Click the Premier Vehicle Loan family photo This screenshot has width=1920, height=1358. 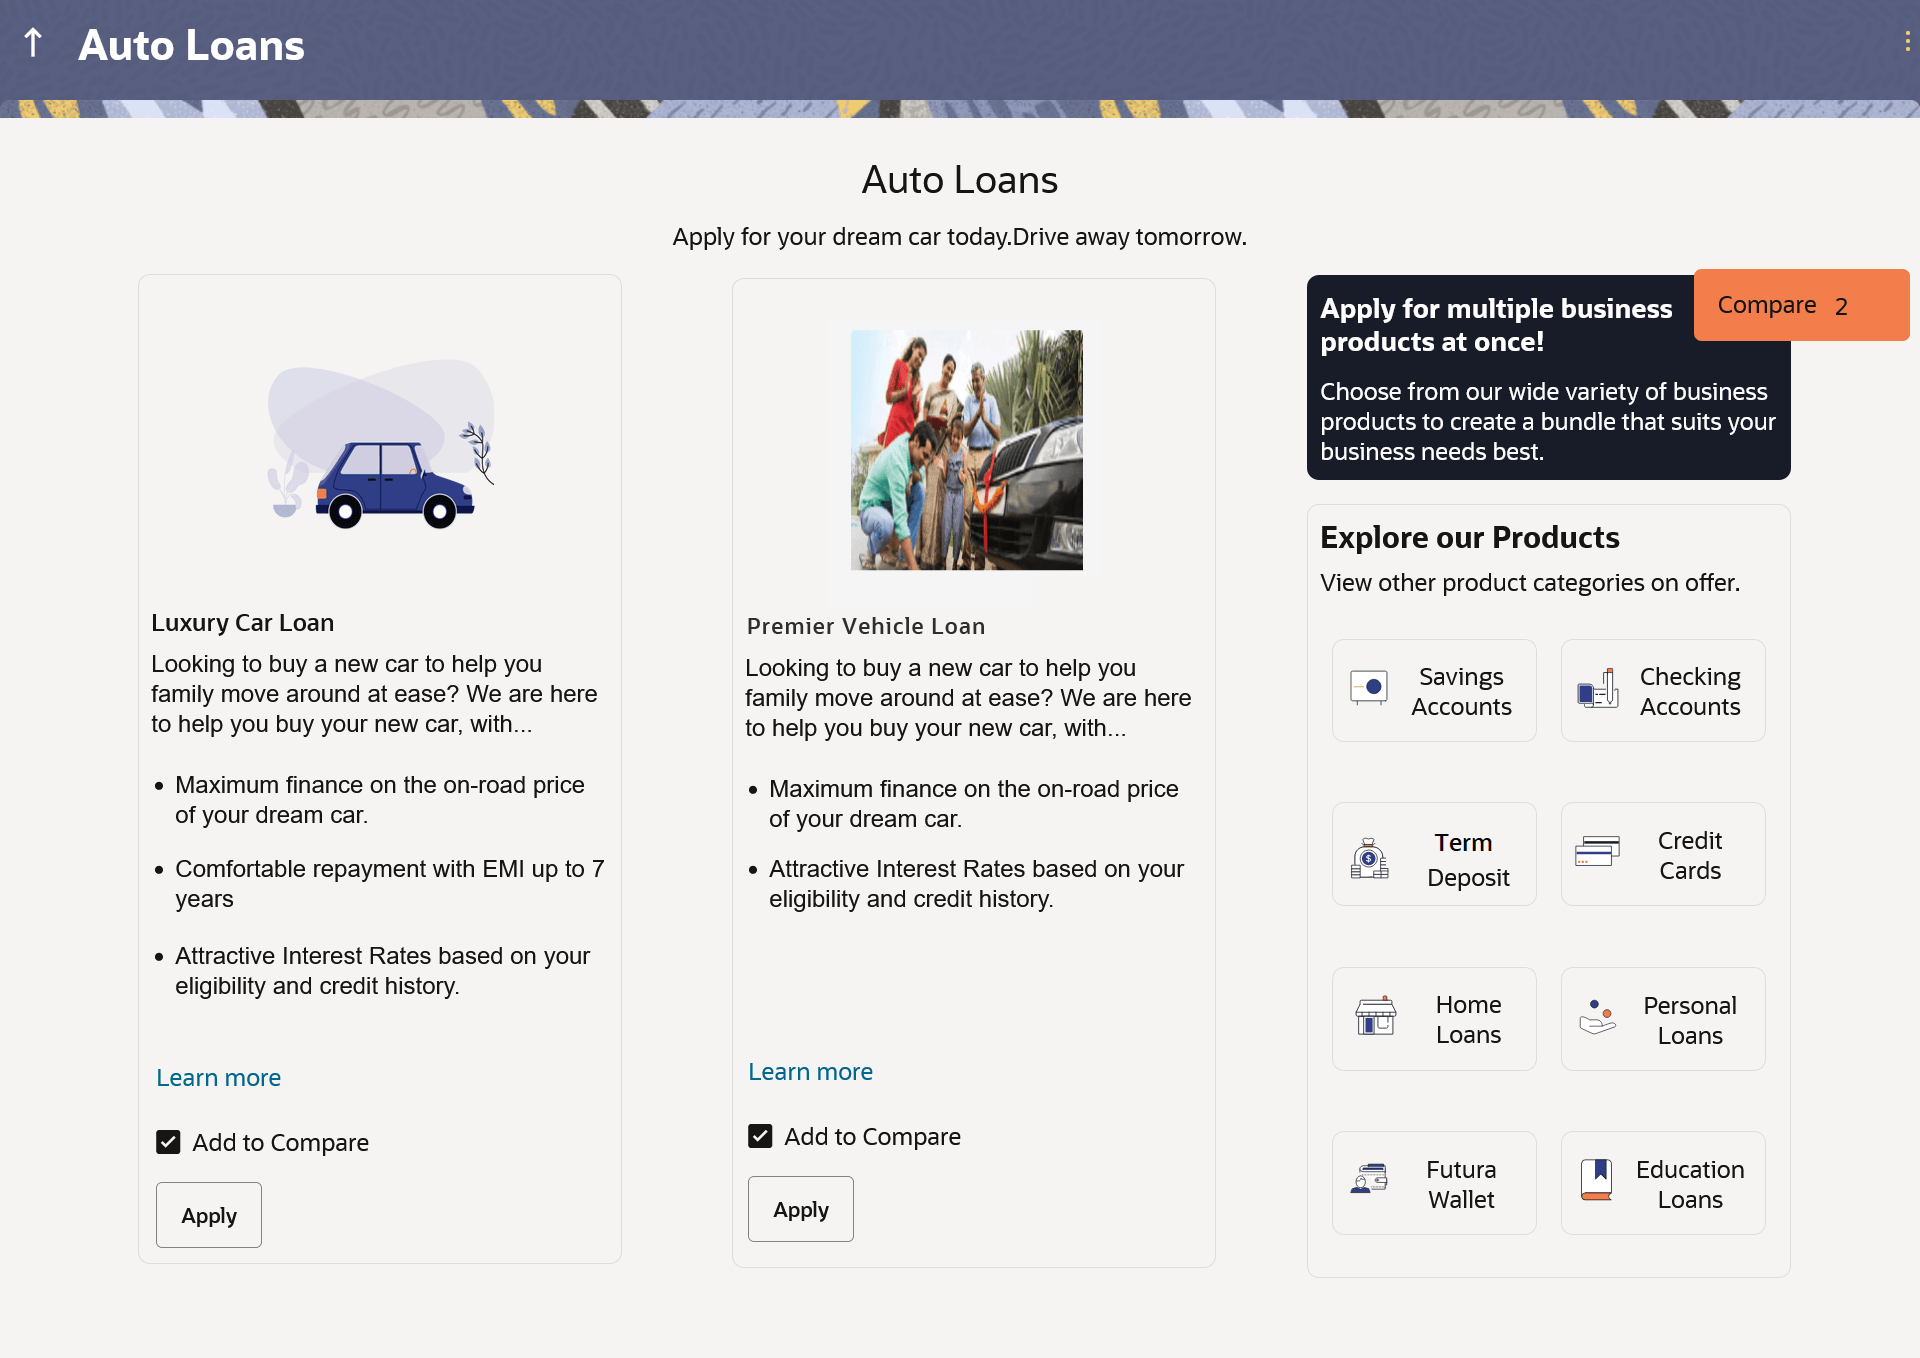coord(966,450)
